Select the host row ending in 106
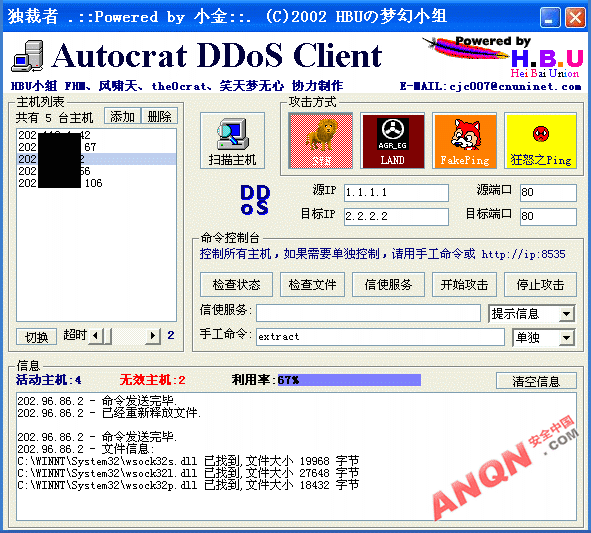Viewport: 591px width, 533px height. [x=96, y=183]
